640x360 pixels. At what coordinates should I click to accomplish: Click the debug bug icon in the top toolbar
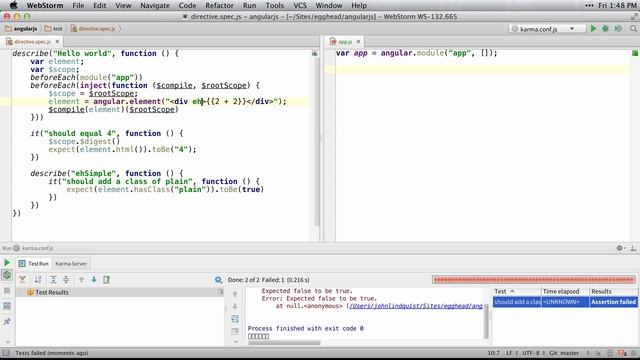pyautogui.click(x=605, y=29)
